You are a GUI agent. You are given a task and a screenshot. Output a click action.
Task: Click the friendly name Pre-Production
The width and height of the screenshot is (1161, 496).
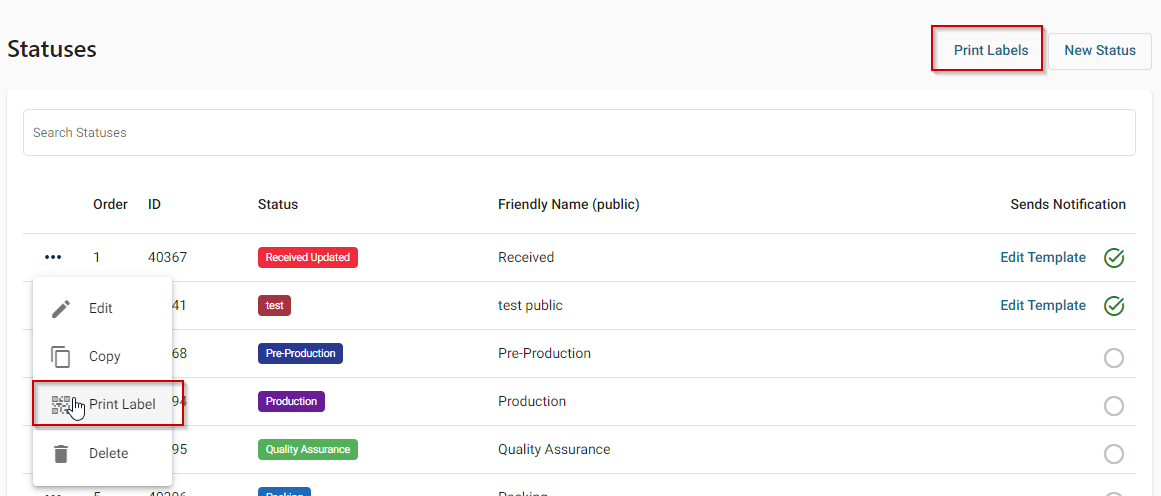coord(544,353)
